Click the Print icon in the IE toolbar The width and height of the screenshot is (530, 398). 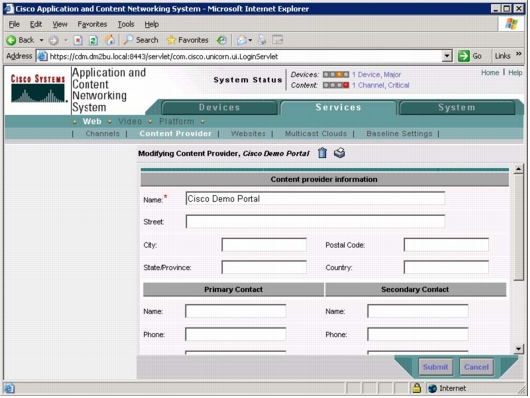[x=262, y=40]
